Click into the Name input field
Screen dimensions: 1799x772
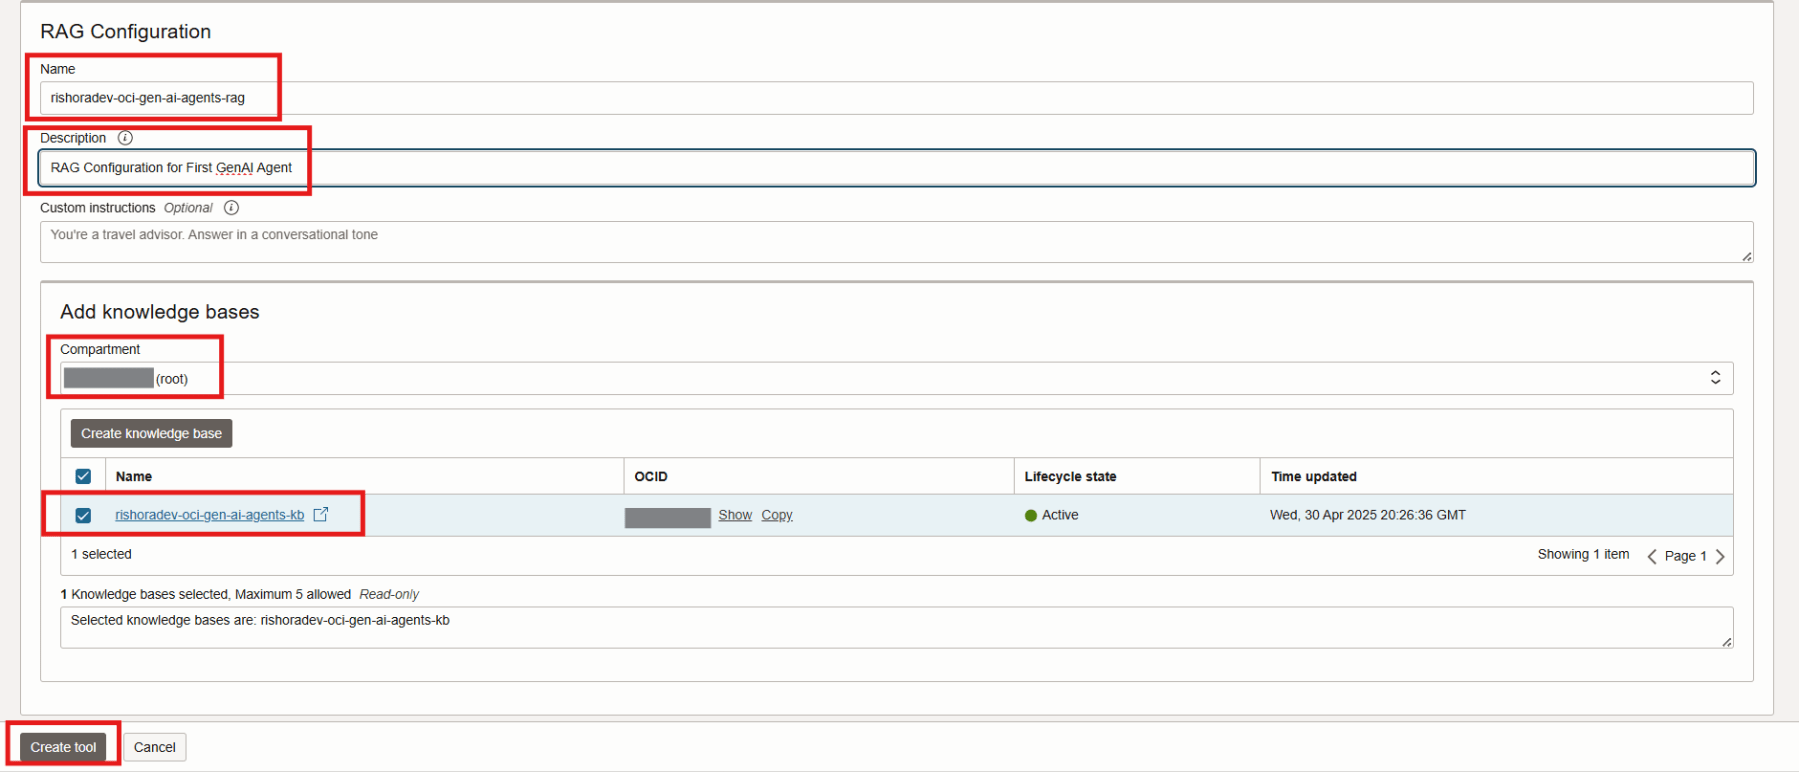pos(896,98)
